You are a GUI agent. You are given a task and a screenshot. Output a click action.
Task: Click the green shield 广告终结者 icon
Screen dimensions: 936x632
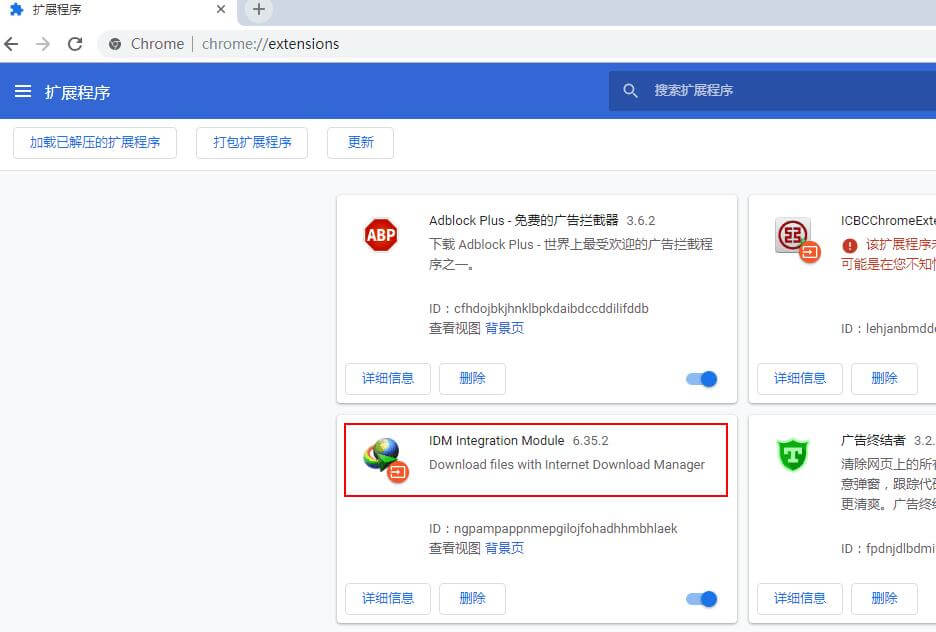coord(792,455)
